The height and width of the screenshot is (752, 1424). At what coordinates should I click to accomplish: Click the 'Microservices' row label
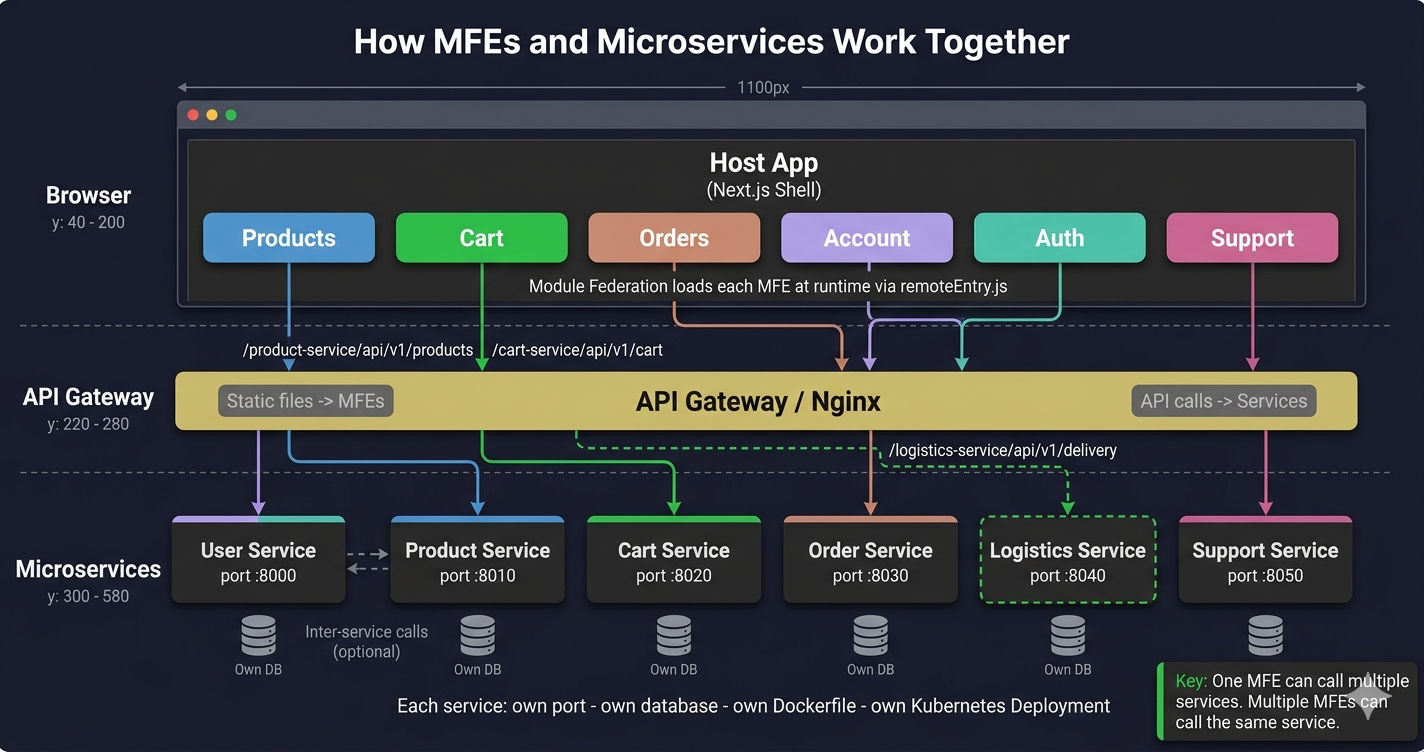click(x=88, y=569)
